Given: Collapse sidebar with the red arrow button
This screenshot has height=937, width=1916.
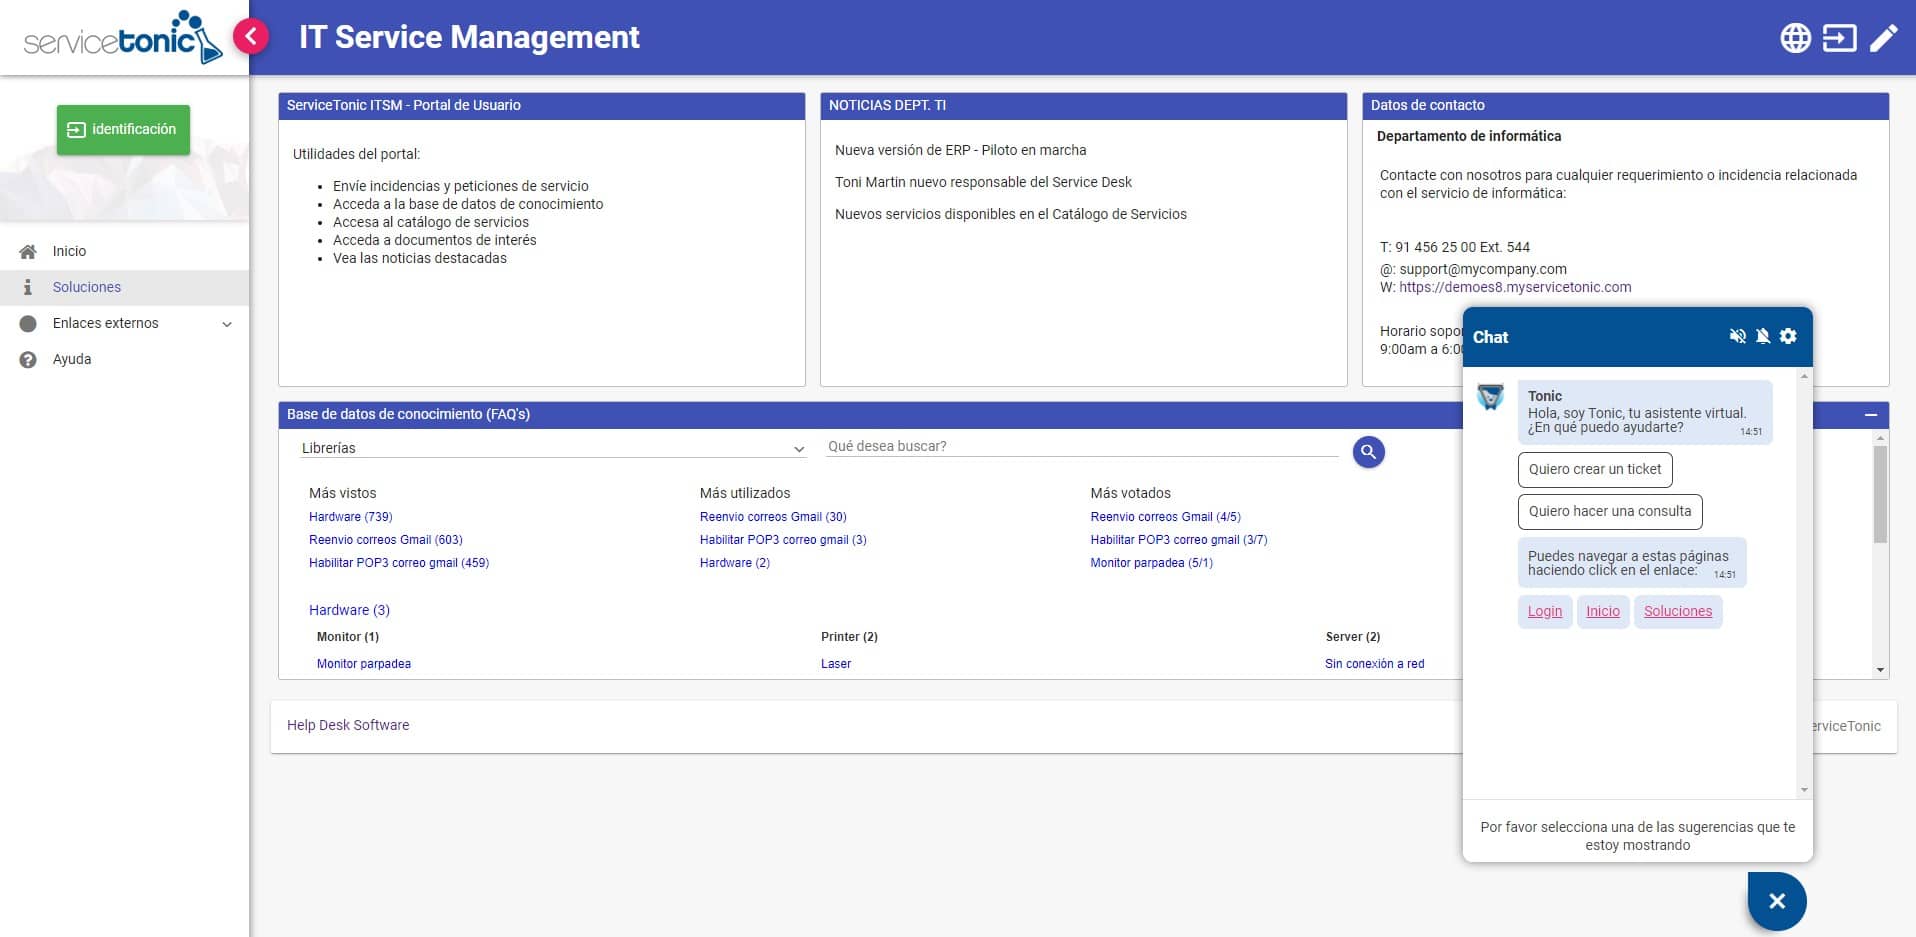Looking at the screenshot, I should point(251,37).
